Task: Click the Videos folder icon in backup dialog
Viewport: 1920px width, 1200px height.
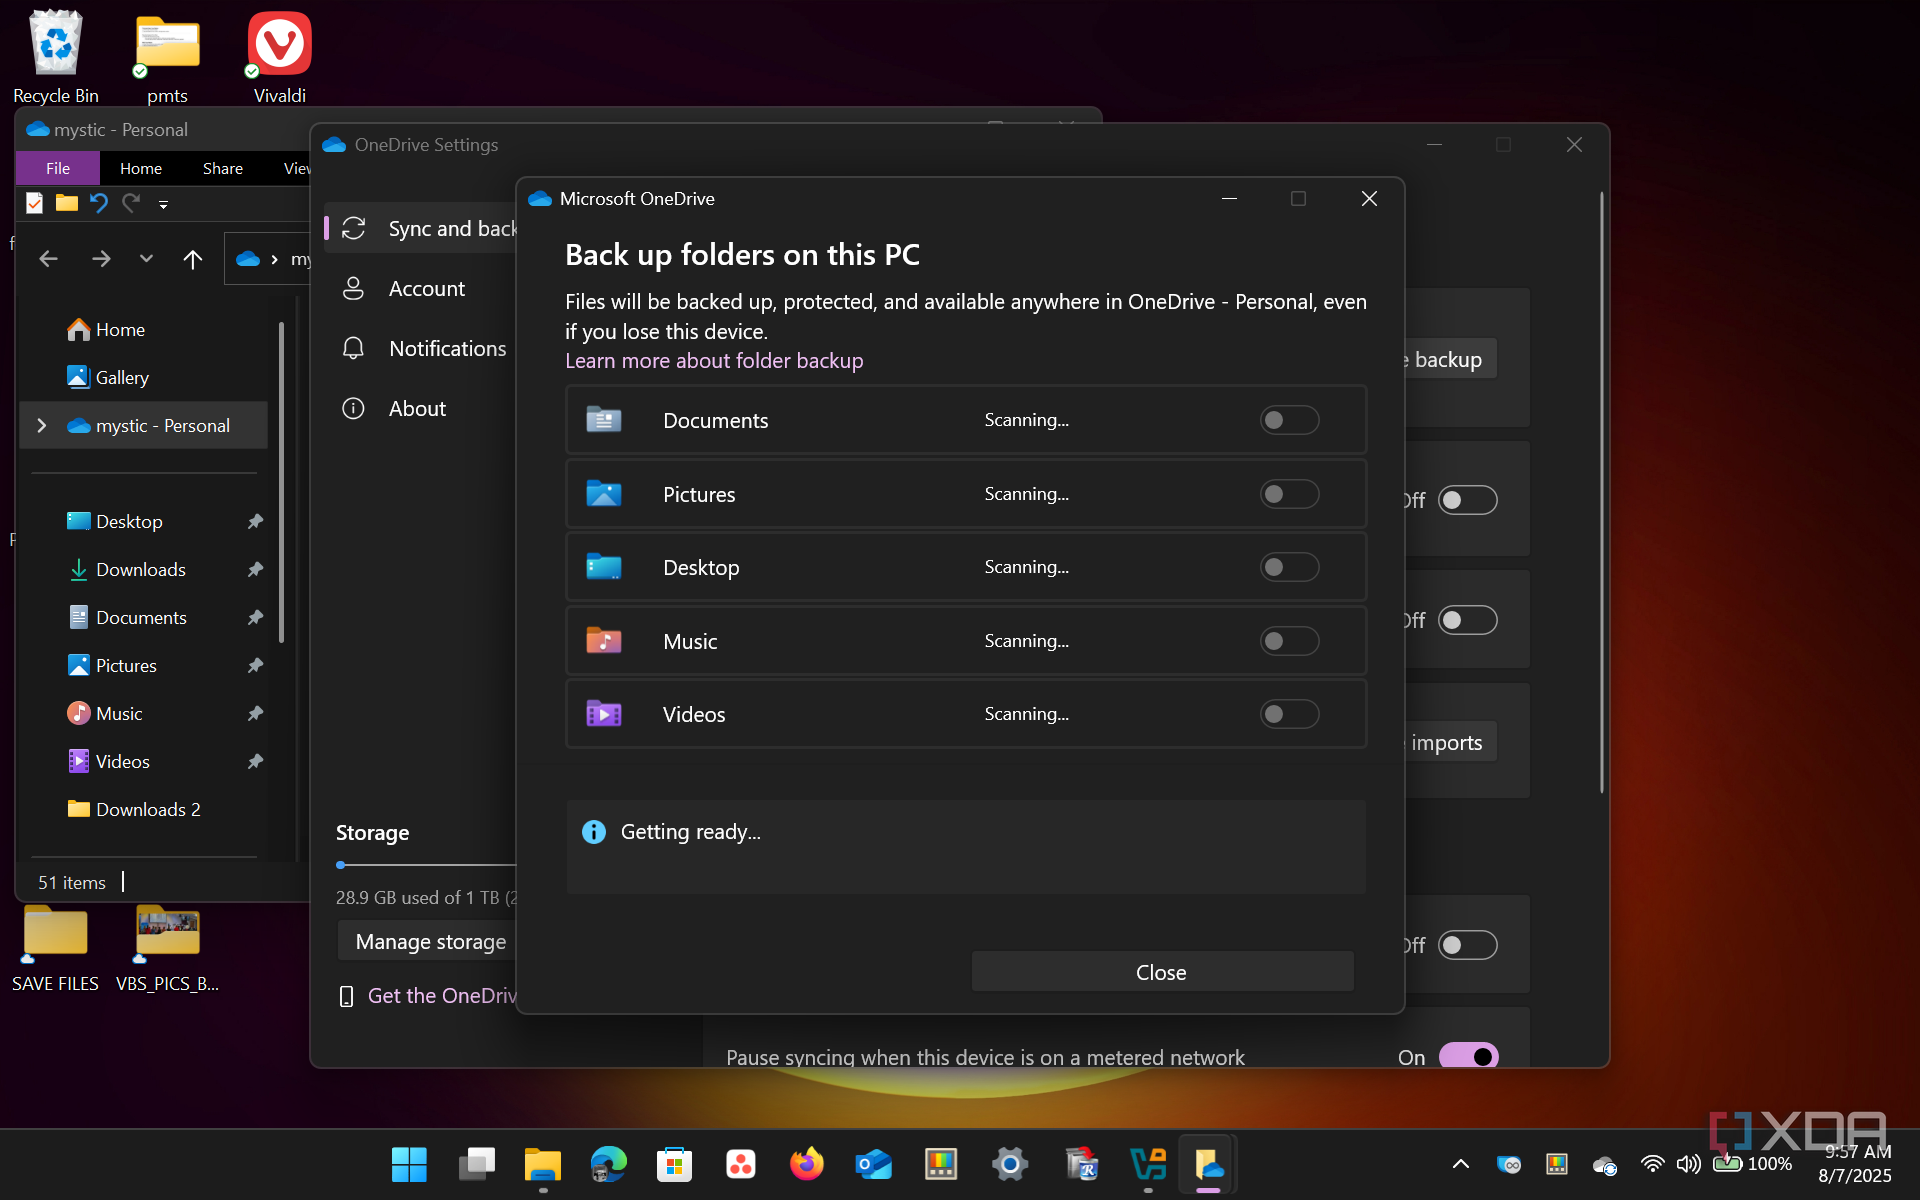Action: coord(604,714)
